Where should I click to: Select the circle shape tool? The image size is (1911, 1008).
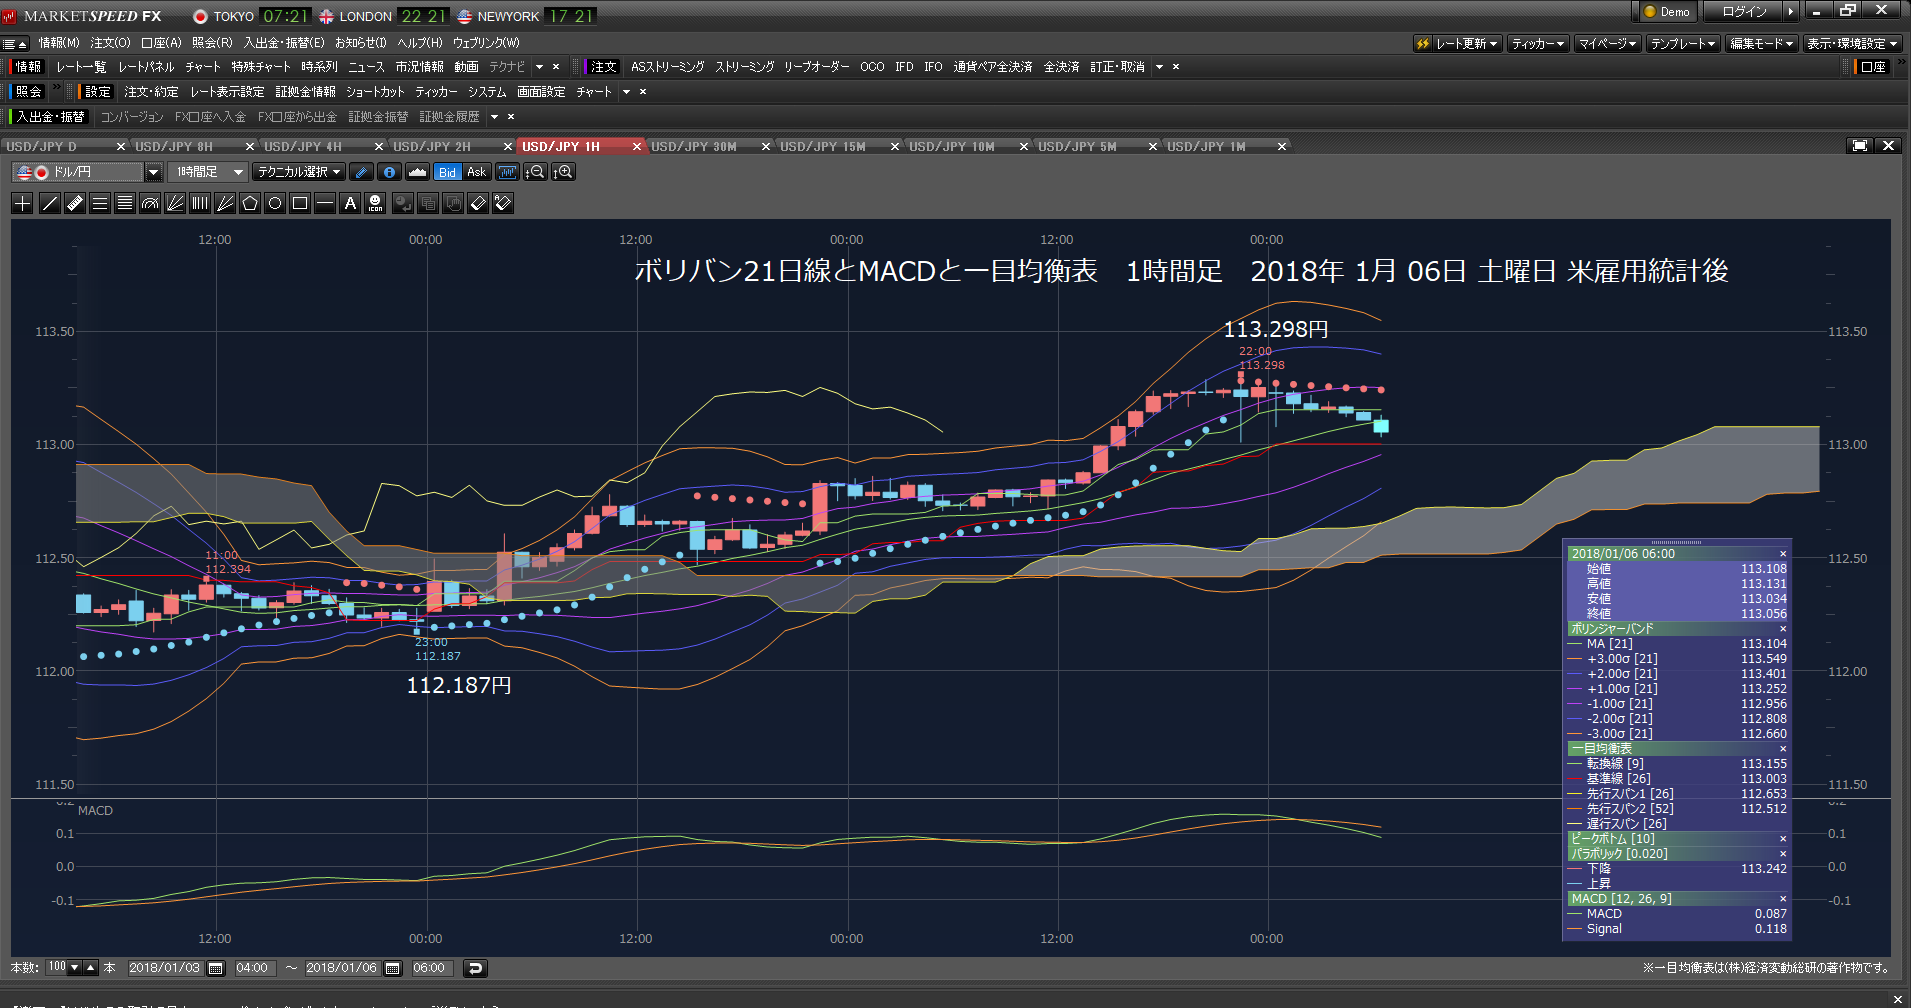275,204
